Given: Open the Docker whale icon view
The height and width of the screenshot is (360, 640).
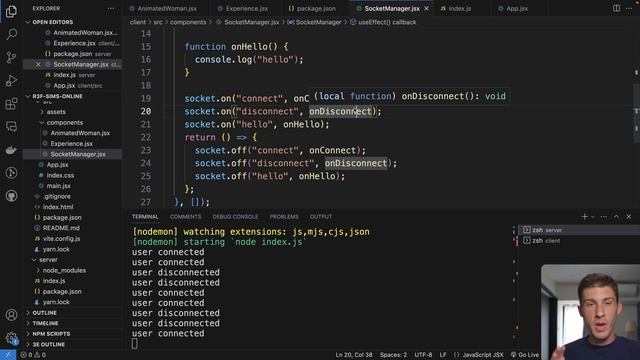Looking at the screenshot, I should pyautogui.click(x=11, y=150).
